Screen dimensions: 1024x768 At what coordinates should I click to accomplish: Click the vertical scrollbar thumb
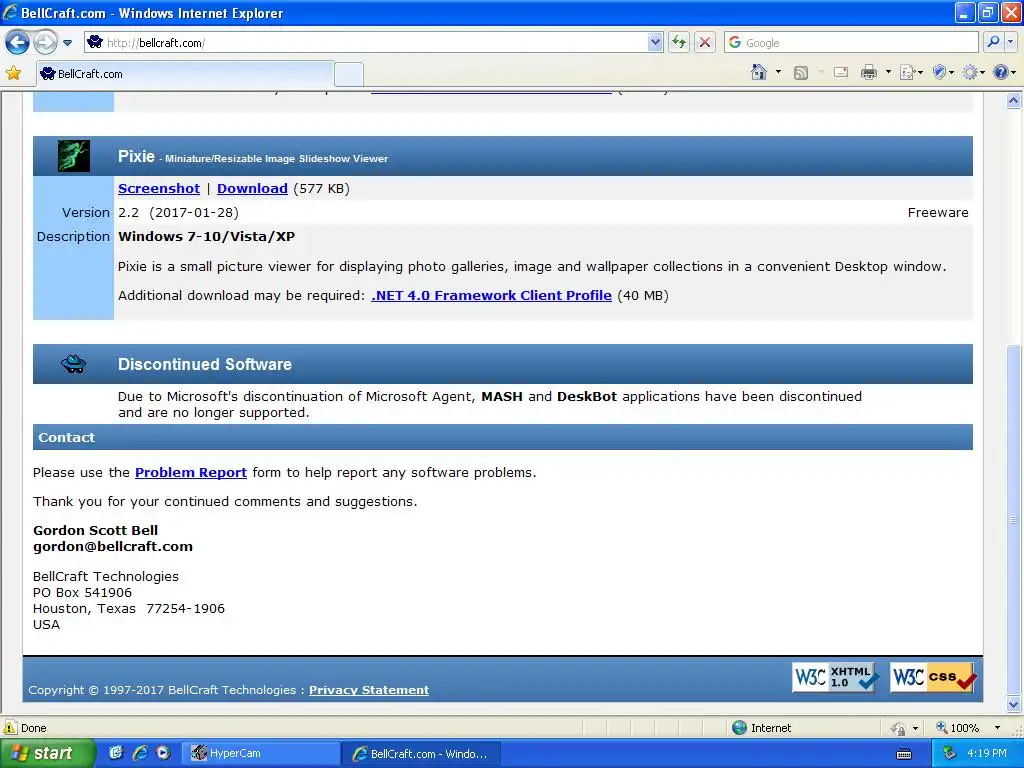pos(1014,520)
